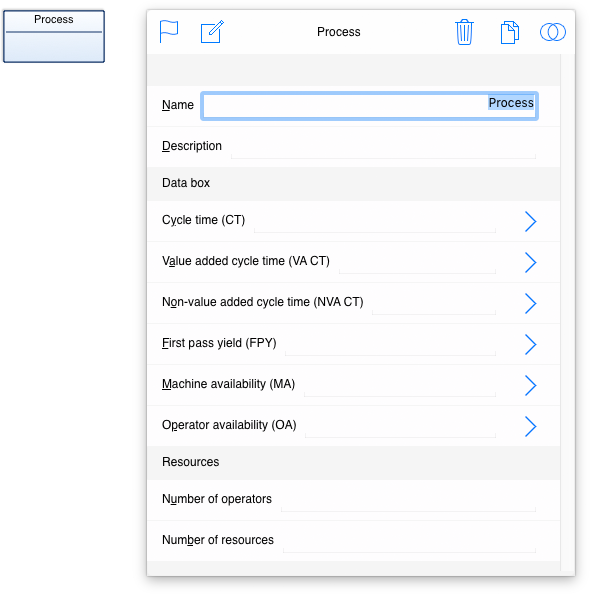The image size is (590, 594).
Task: Click the flag icon in the header
Action: (x=169, y=31)
